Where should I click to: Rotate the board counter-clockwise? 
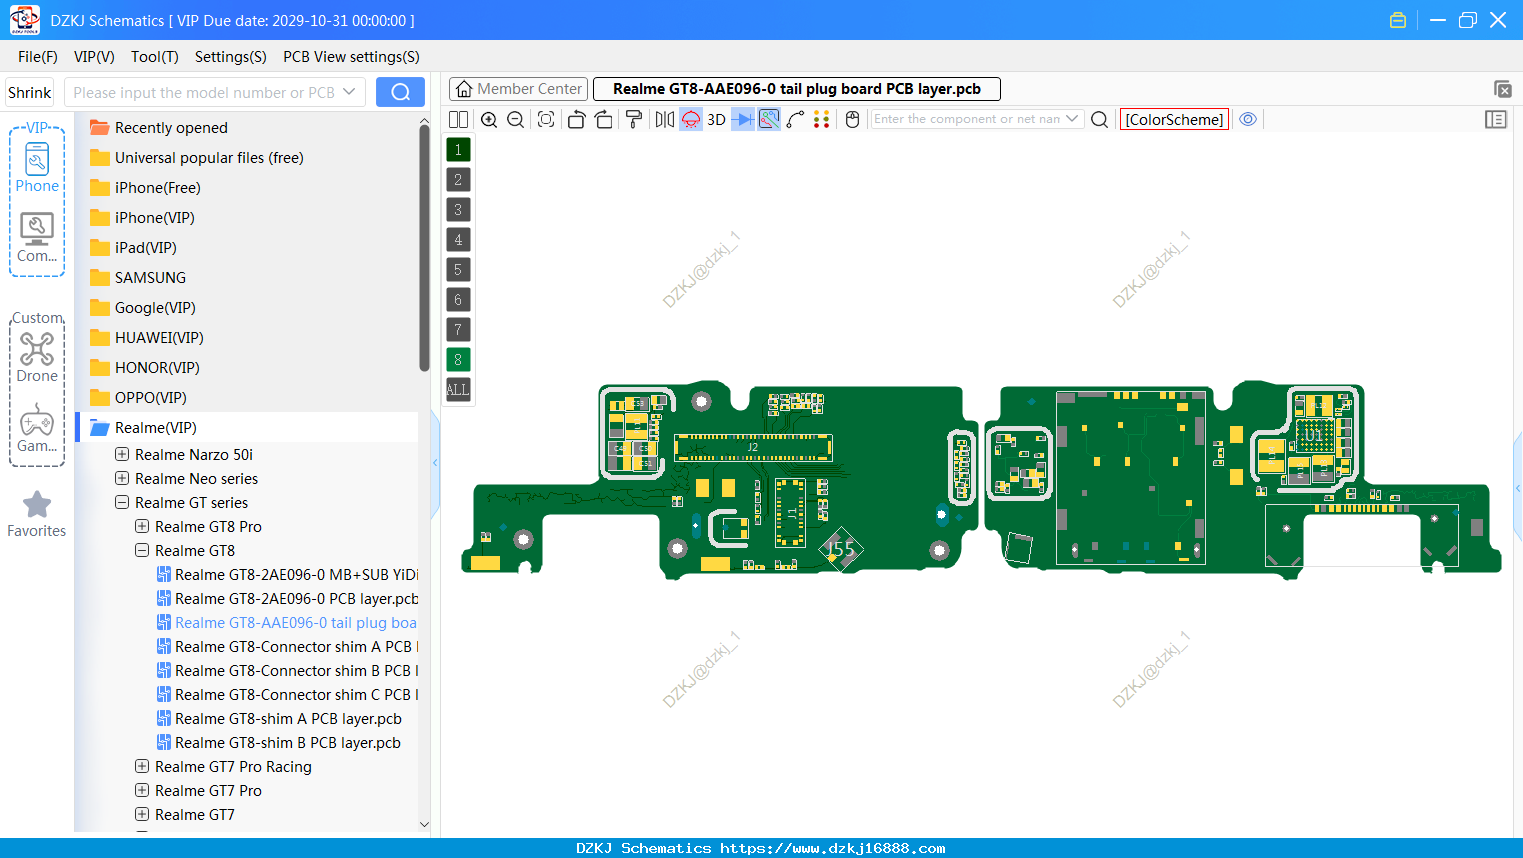click(576, 119)
